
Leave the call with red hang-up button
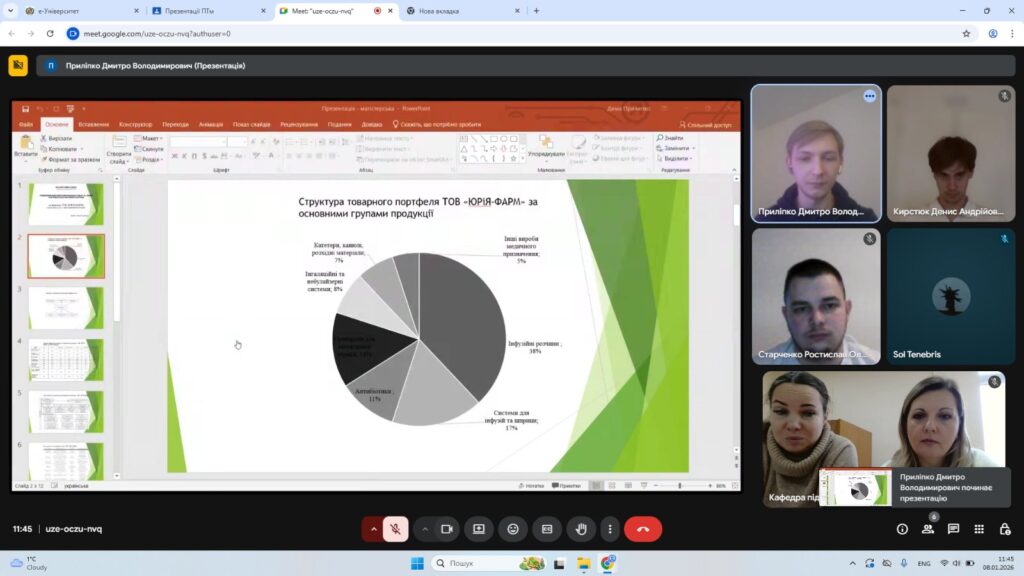[x=643, y=529]
